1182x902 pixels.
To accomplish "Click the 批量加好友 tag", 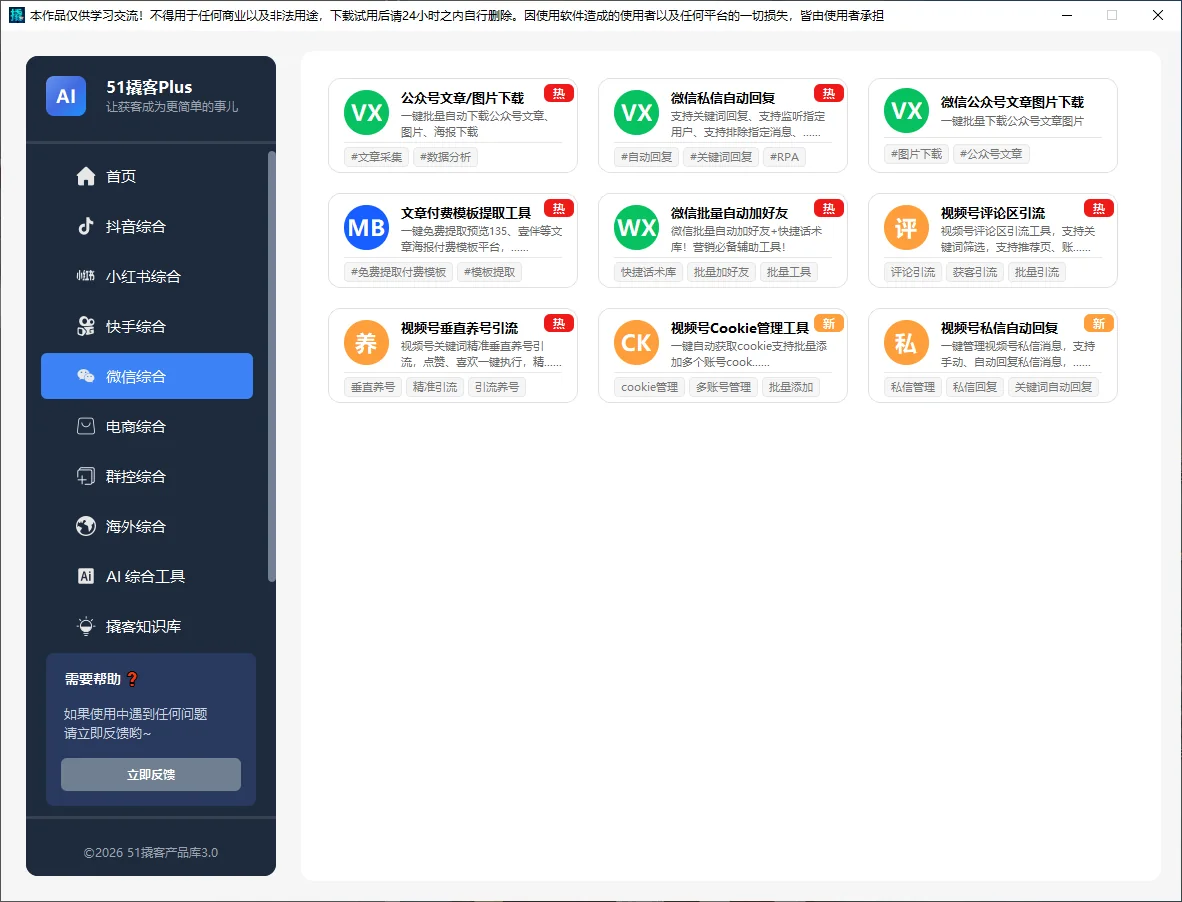I will [721, 272].
